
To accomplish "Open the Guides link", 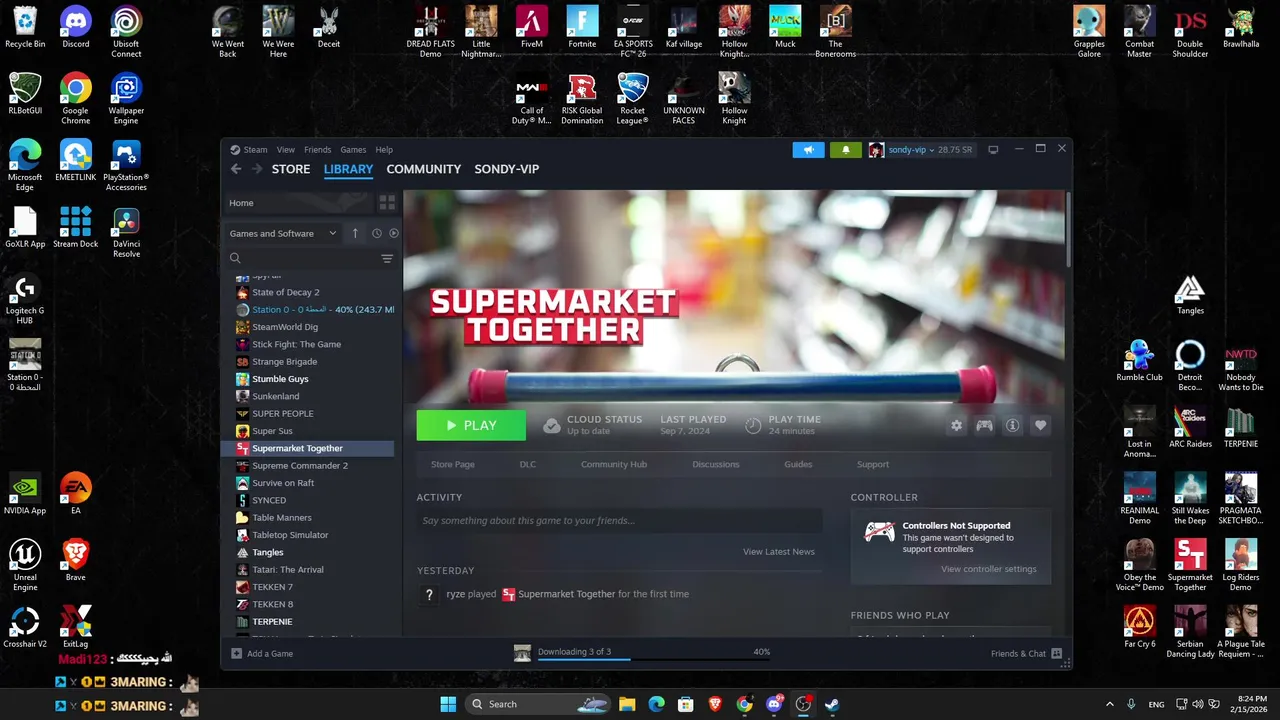I will point(798,464).
